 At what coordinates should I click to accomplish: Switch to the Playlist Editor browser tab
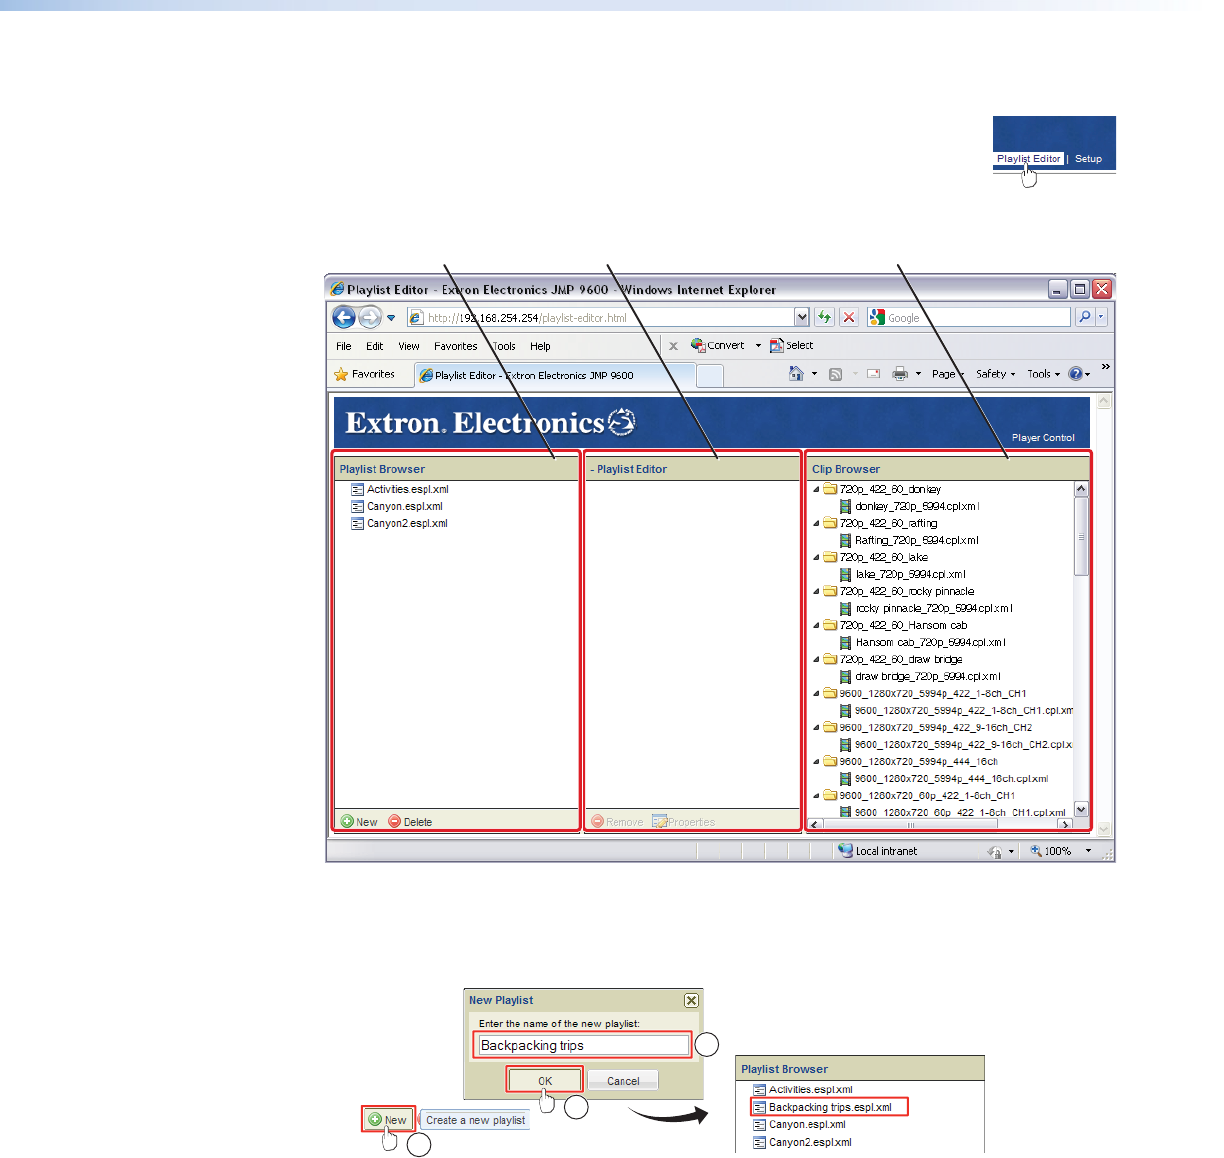click(x=553, y=375)
